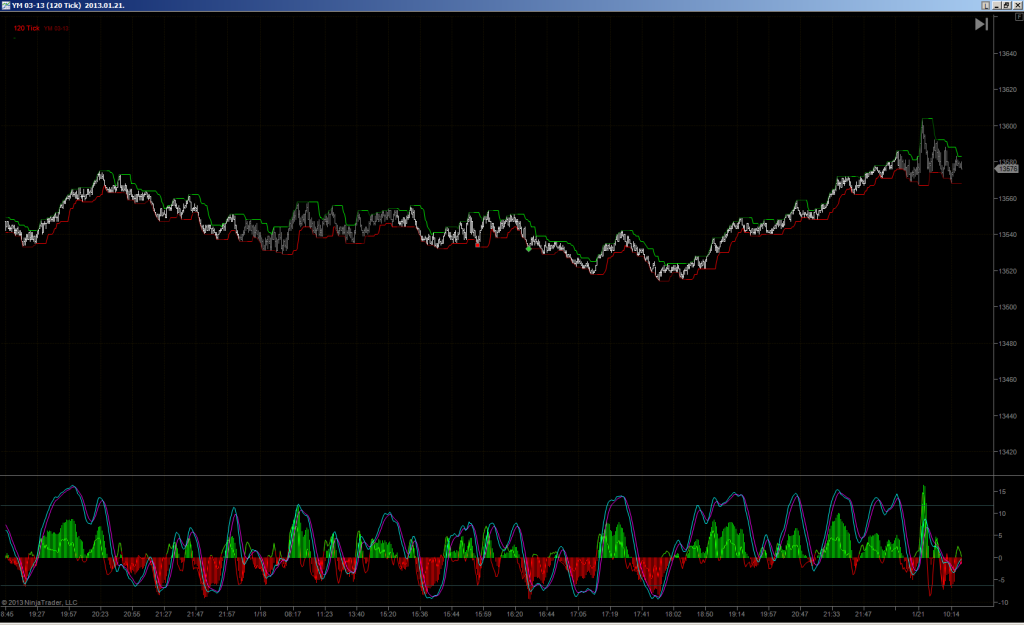Image resolution: width=1024 pixels, height=625 pixels.
Task: Restore down the chart window
Action: click(1007, 5)
